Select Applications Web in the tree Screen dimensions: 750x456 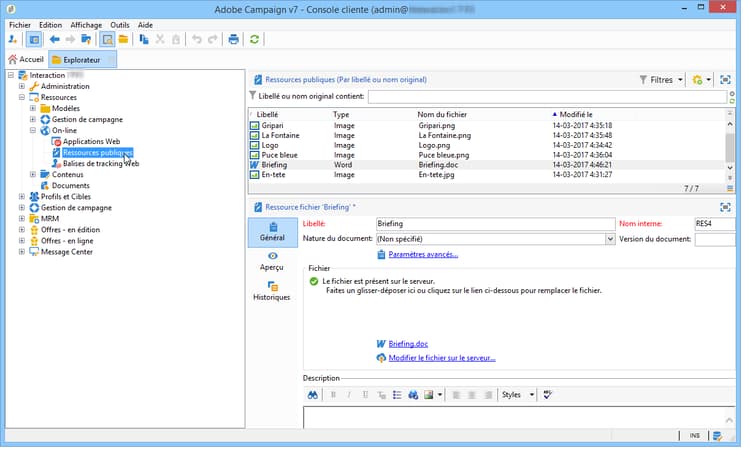(91, 142)
